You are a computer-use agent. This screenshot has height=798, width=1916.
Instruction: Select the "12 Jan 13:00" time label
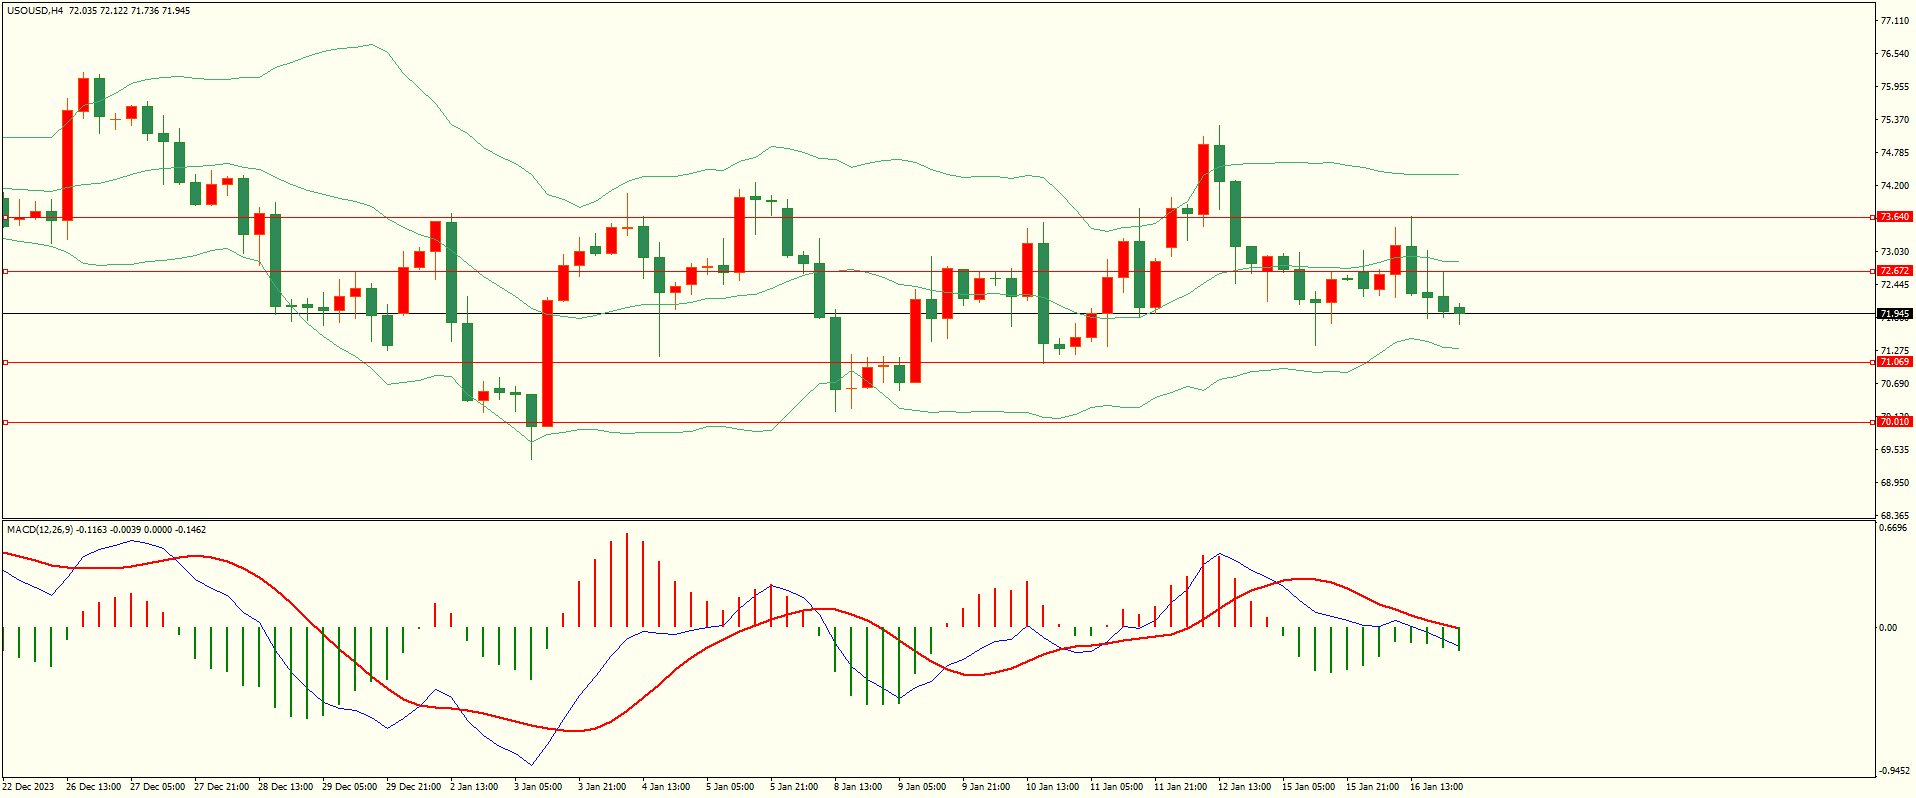coord(1244,787)
